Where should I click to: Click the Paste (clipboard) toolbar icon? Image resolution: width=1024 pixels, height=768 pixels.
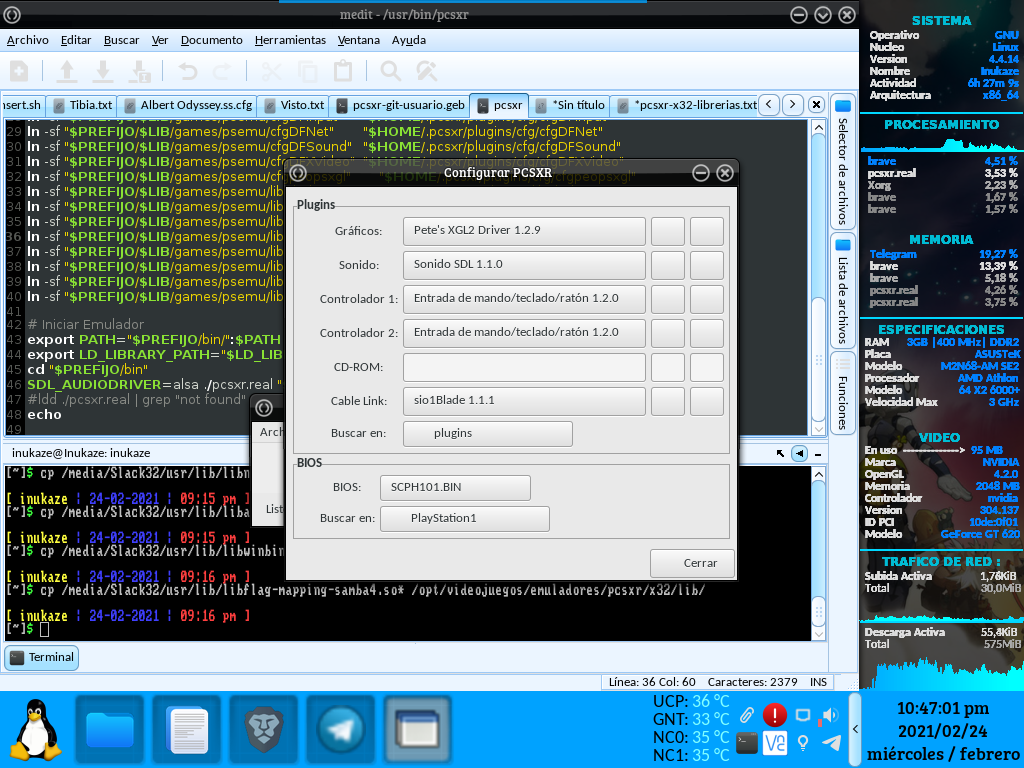click(342, 71)
